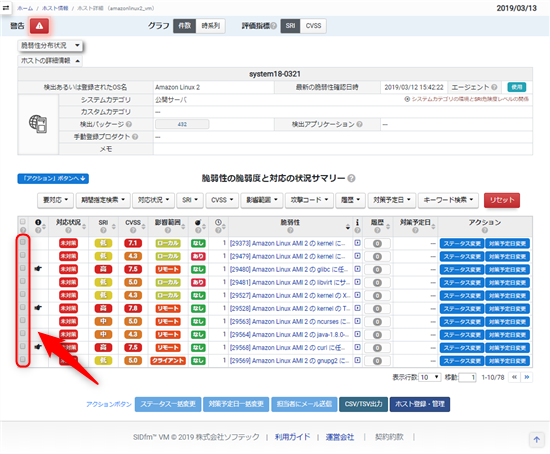
Task: Click help icon next to エージェント
Action: 494,87
